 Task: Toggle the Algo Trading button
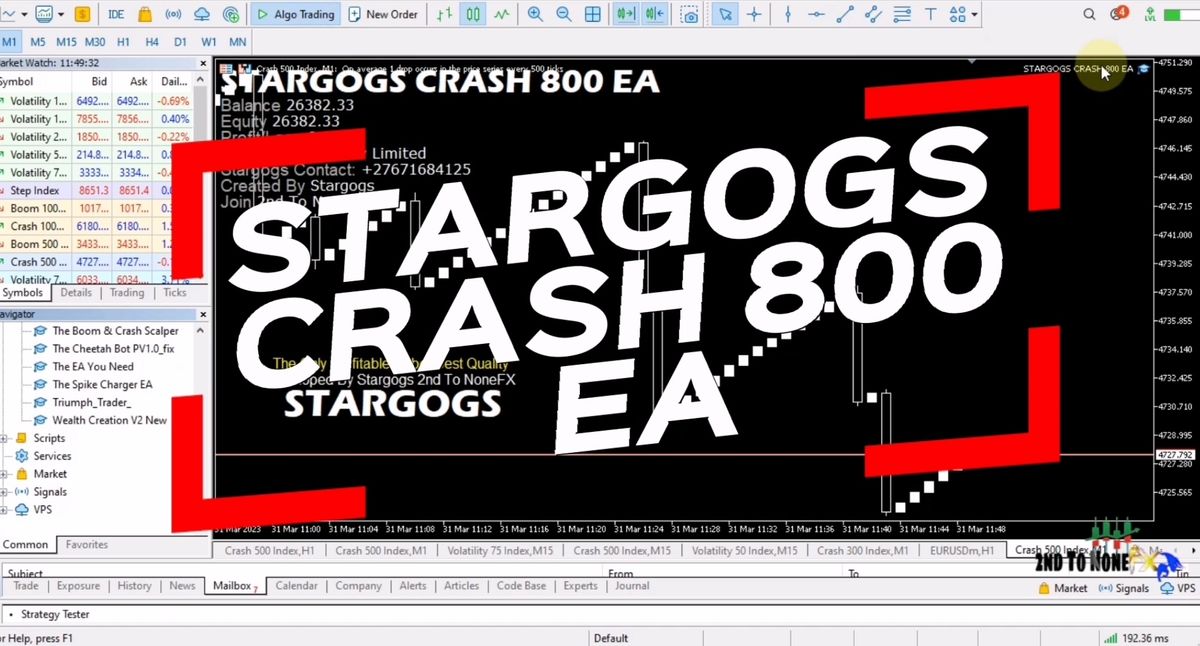(x=295, y=14)
